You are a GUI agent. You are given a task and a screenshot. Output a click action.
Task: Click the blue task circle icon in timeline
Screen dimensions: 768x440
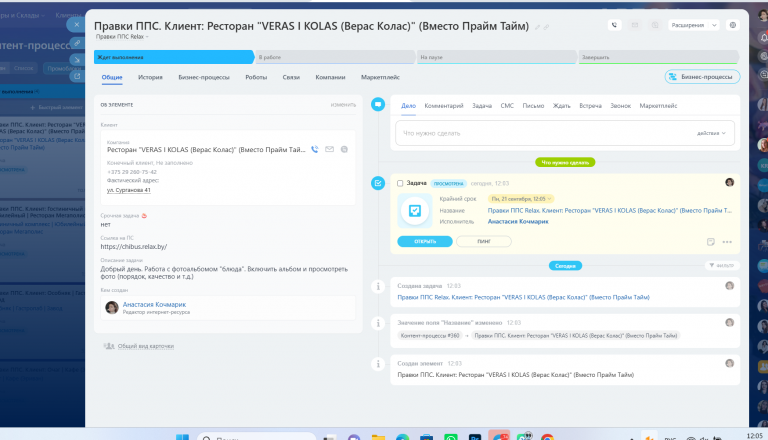(x=378, y=183)
